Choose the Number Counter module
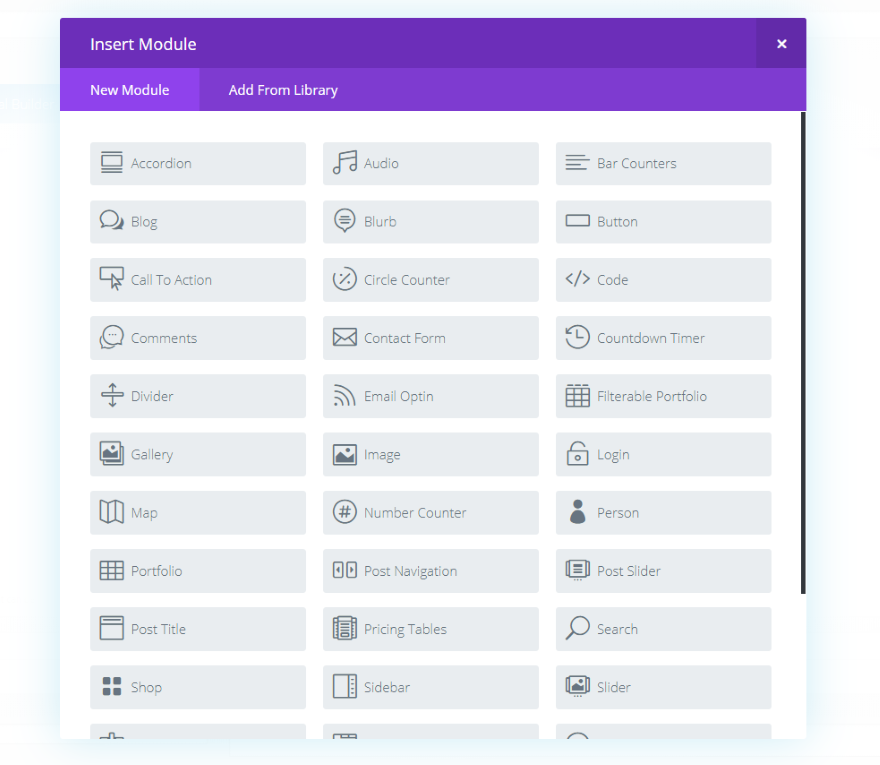The image size is (880, 765). coord(430,513)
